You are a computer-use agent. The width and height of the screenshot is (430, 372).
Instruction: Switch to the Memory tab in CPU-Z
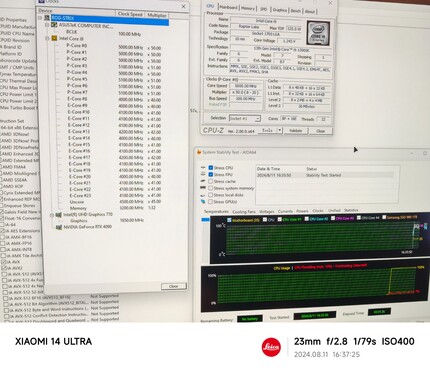coord(248,8)
